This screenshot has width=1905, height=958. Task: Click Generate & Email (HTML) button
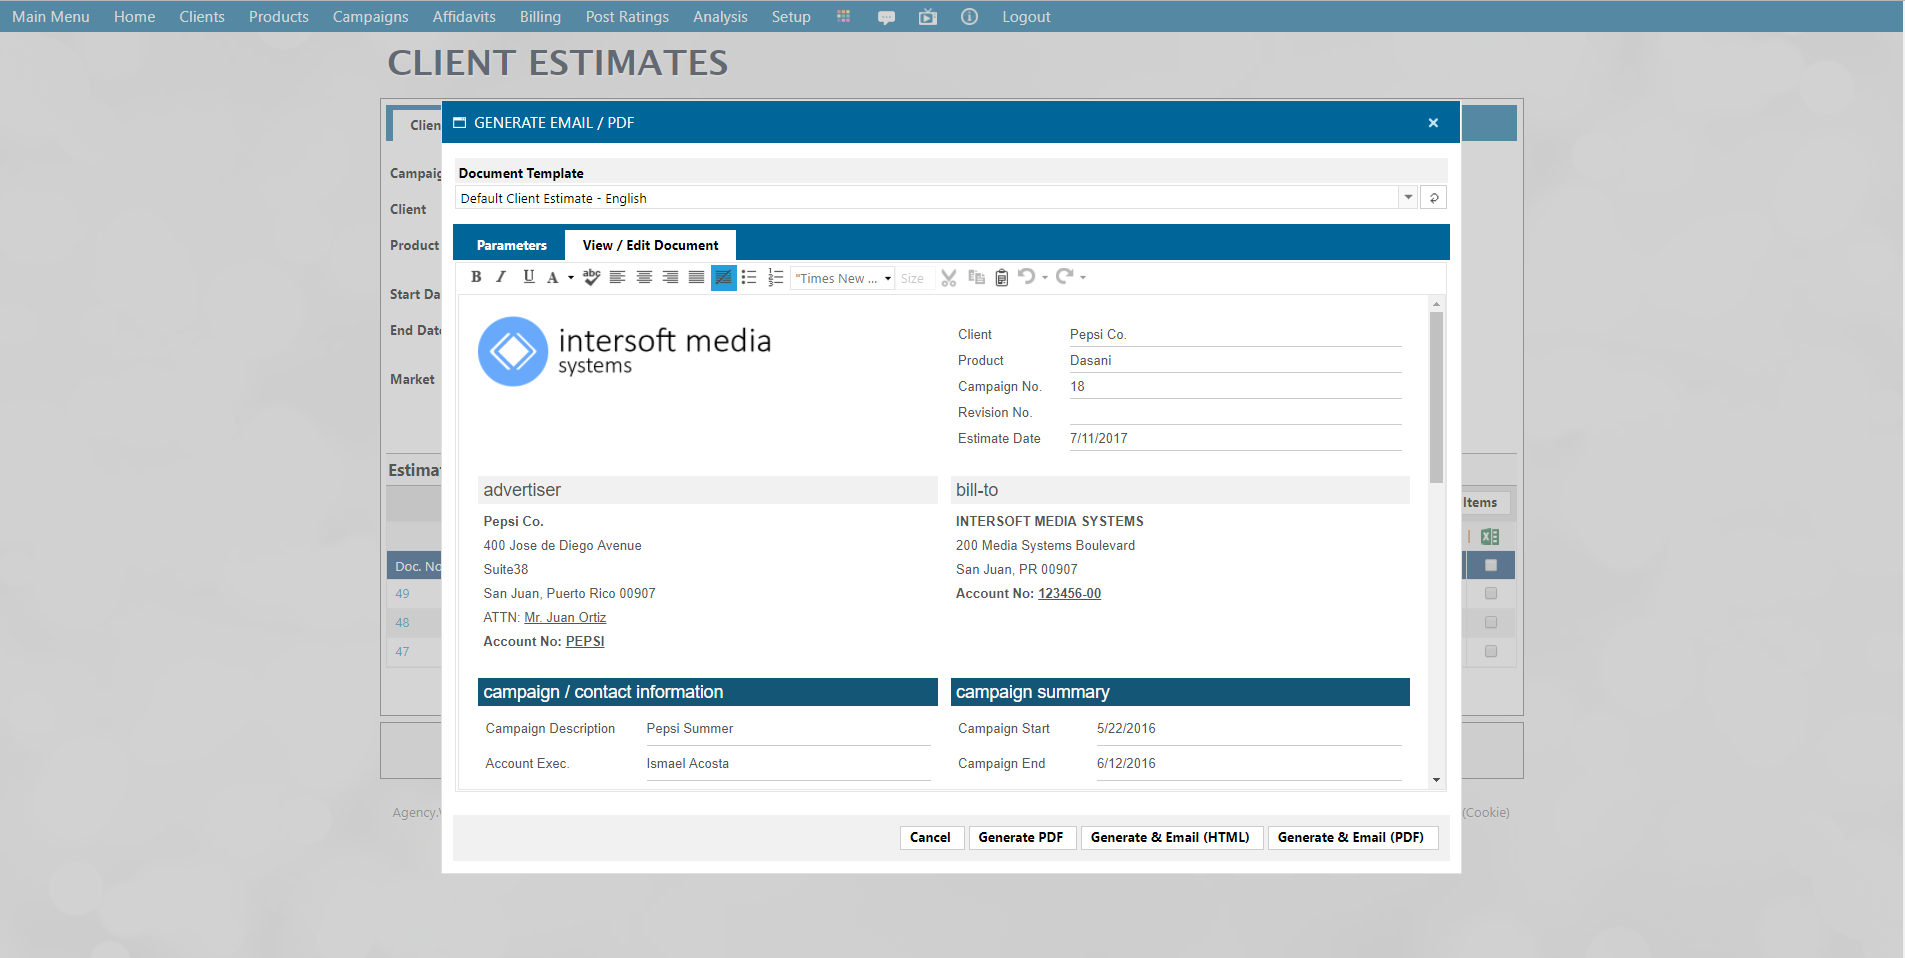tap(1169, 838)
